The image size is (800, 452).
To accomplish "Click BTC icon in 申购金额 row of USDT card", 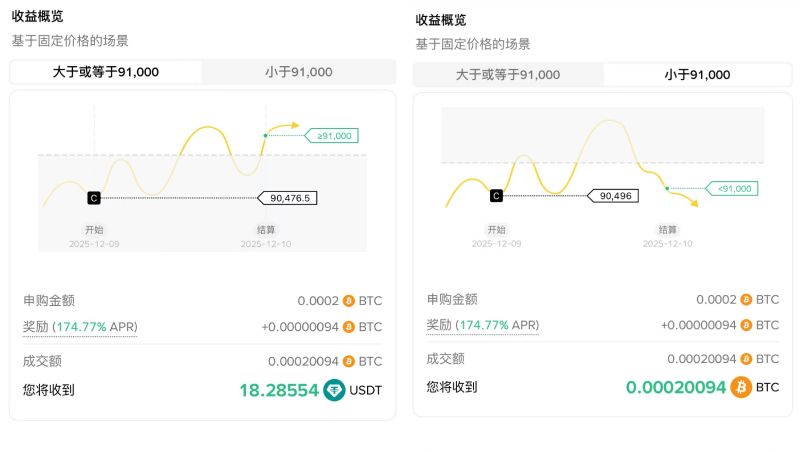I will (x=349, y=300).
